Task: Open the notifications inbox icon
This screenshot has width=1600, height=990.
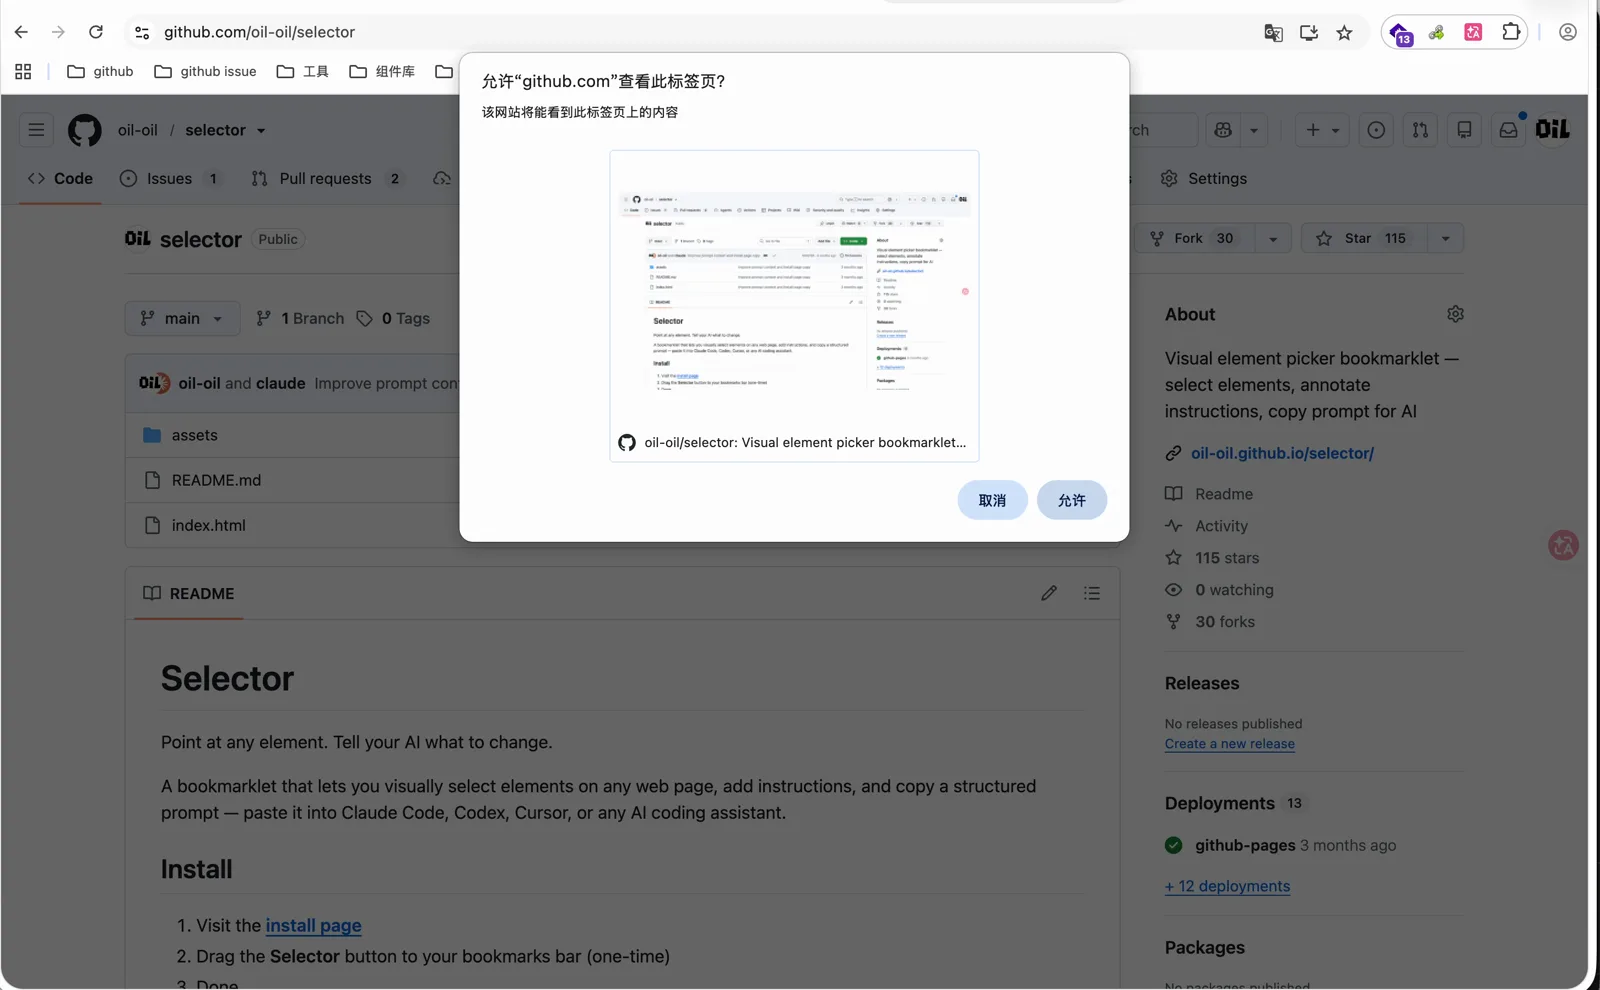Action: point(1508,130)
